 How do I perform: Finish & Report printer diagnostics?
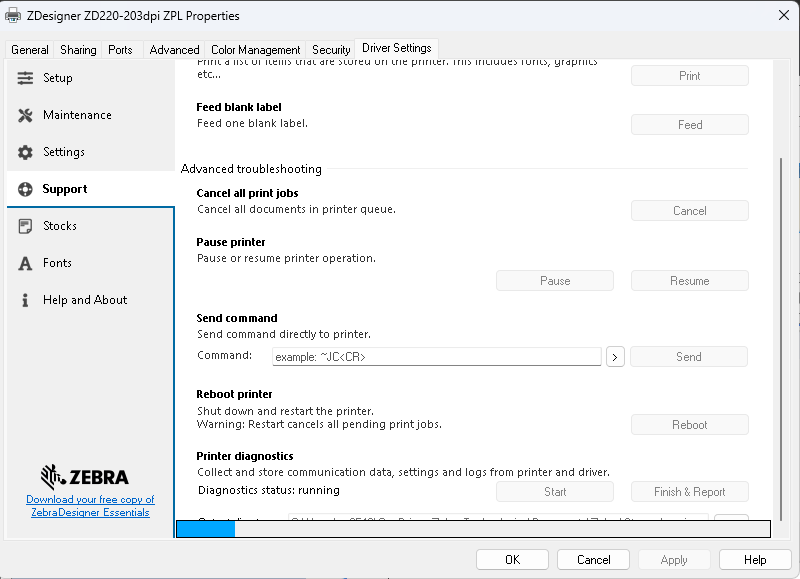click(x=689, y=491)
